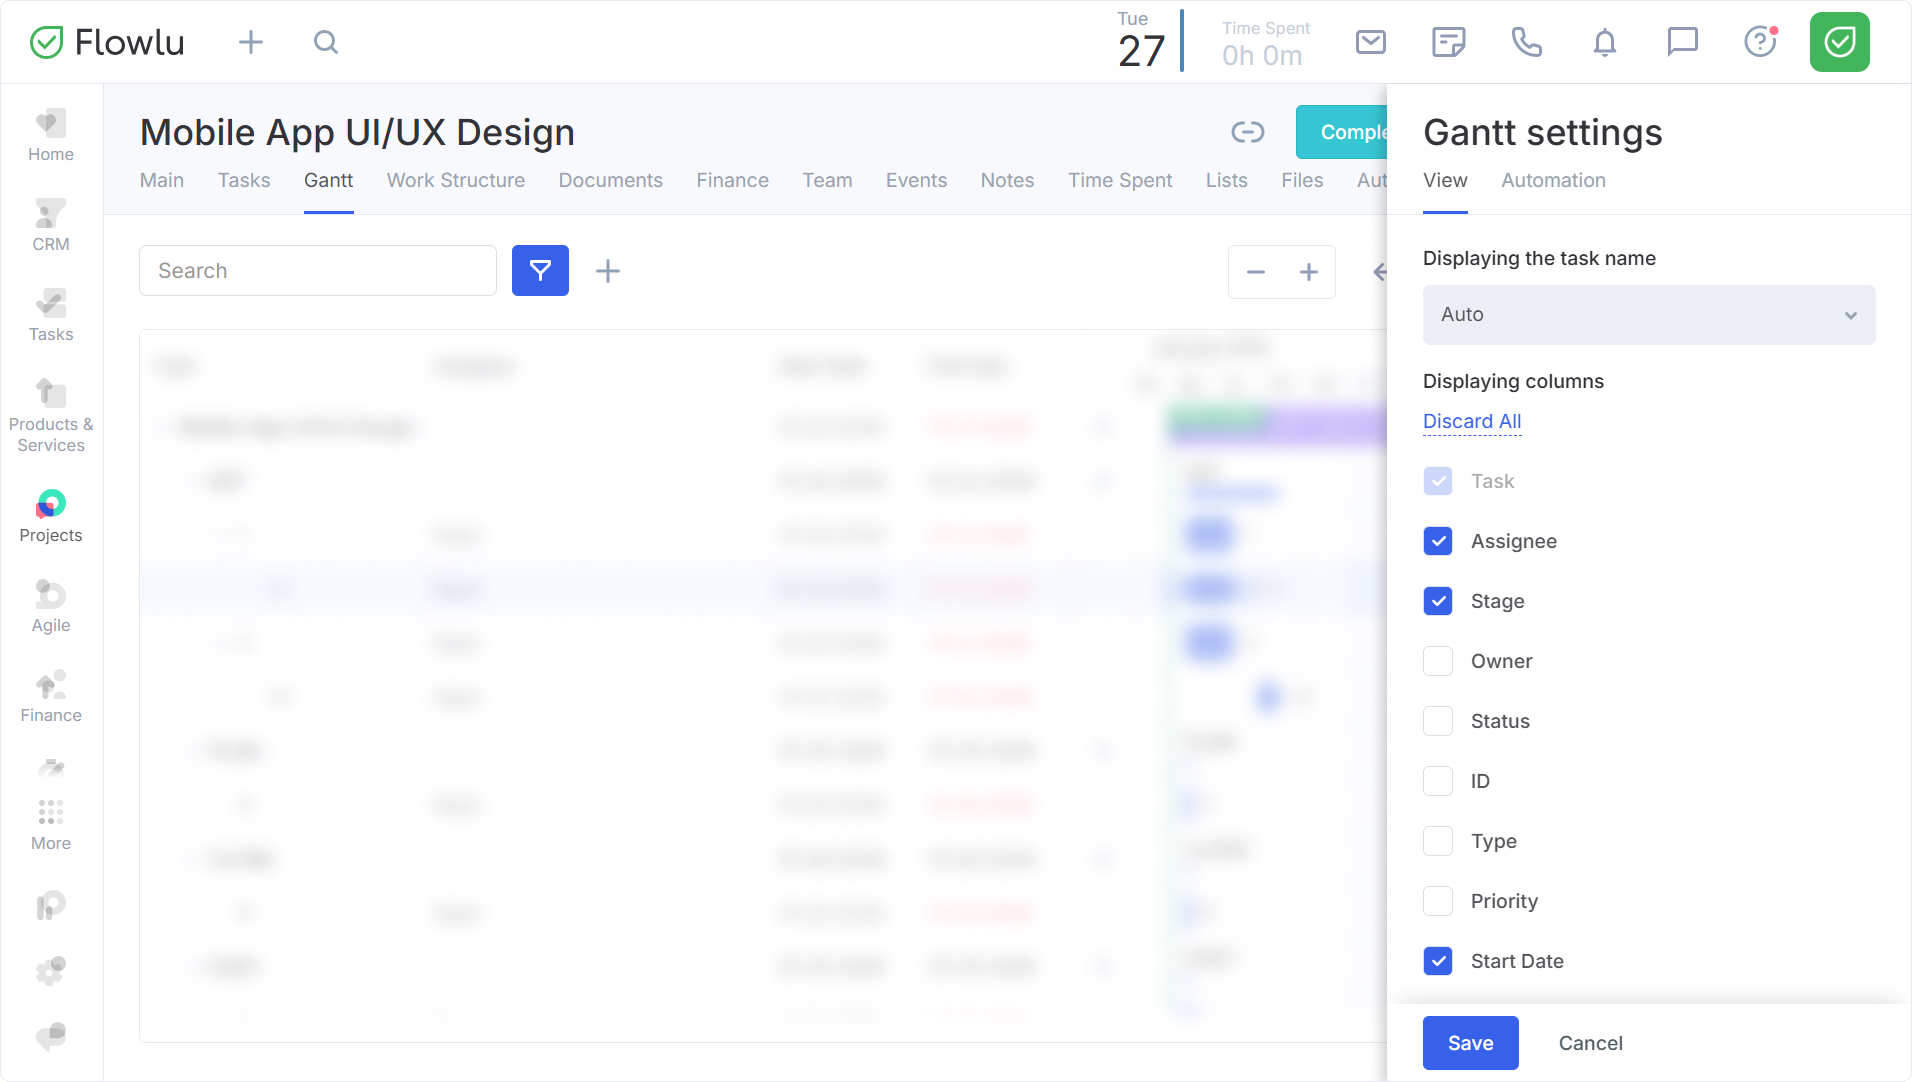Click the Discard All link
This screenshot has width=1912, height=1082.
(1471, 421)
